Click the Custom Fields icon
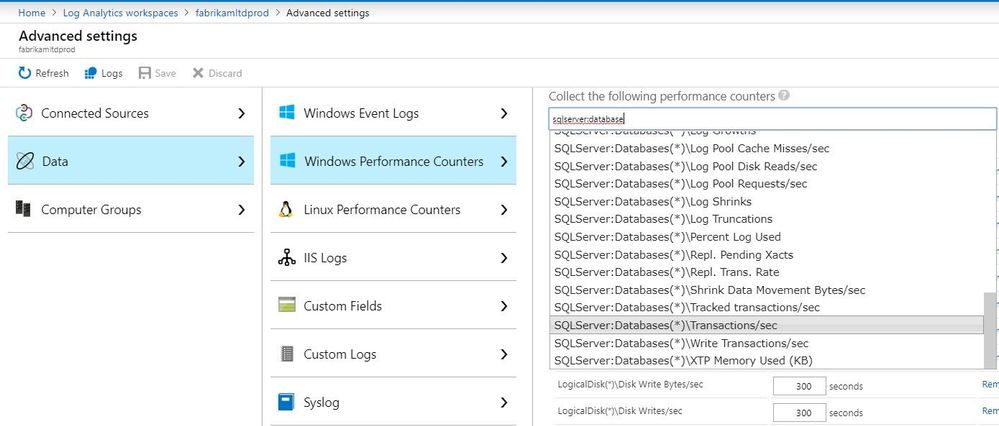The width and height of the screenshot is (999, 426). pos(287,305)
